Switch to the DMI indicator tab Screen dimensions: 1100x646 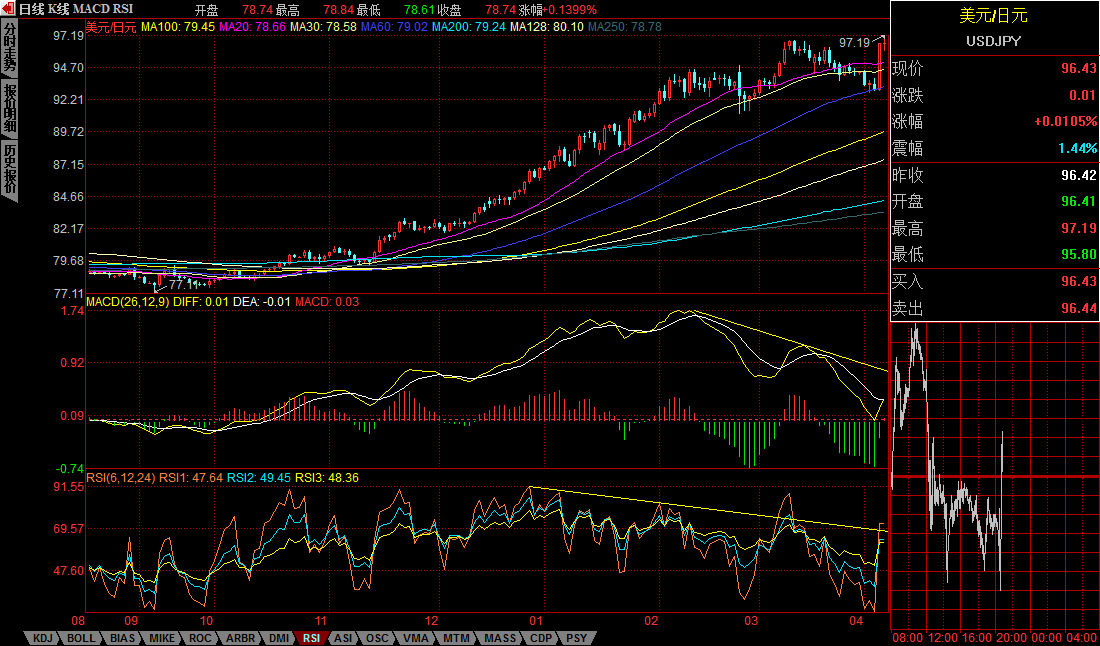(279, 638)
